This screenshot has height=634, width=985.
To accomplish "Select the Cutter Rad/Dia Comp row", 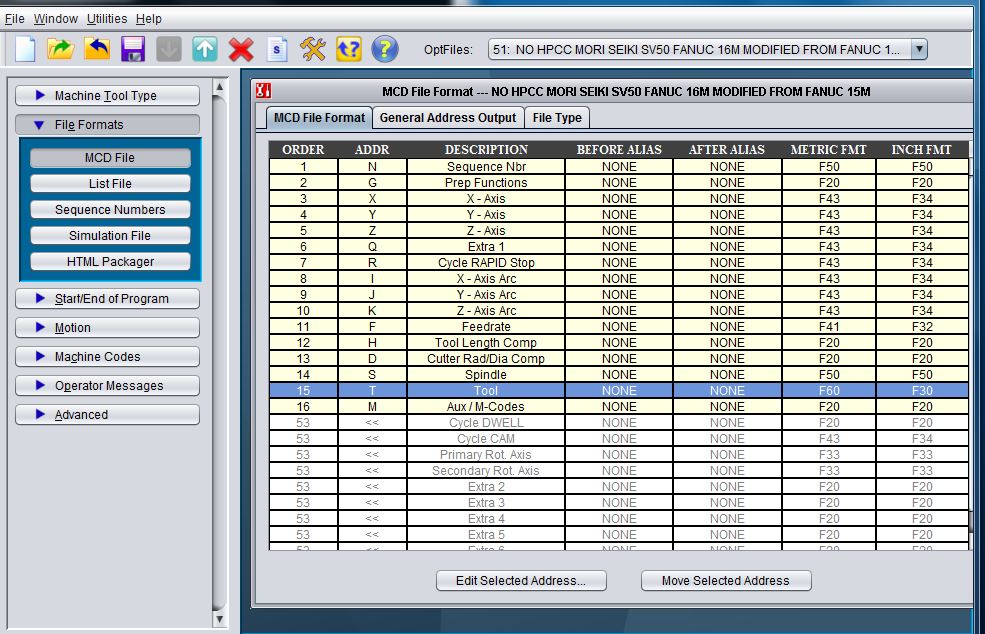I will [x=619, y=359].
